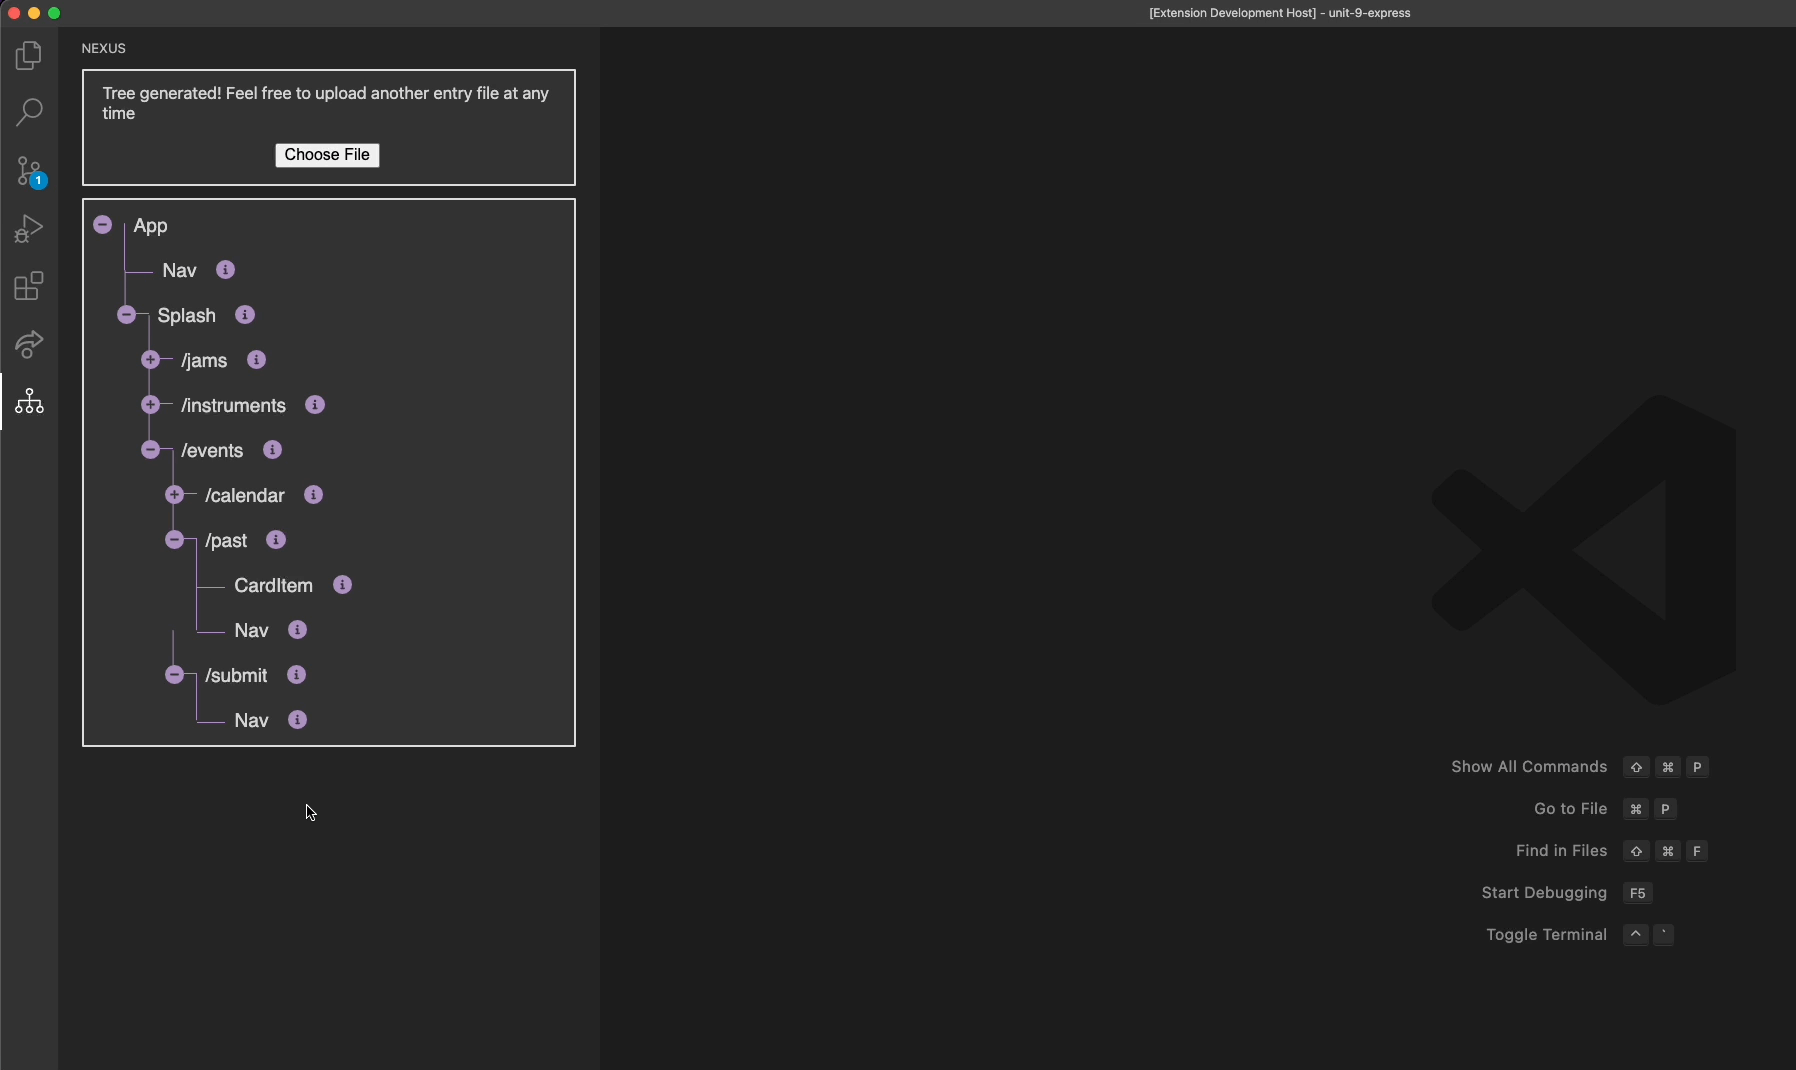View info for the CardItem component
Screen dimensions: 1796x1070
(x=342, y=585)
